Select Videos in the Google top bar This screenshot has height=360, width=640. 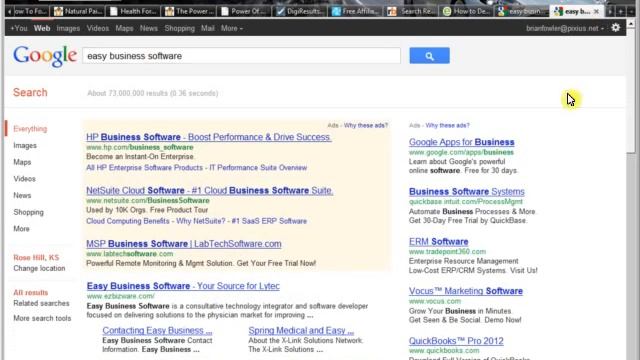[x=98, y=28]
